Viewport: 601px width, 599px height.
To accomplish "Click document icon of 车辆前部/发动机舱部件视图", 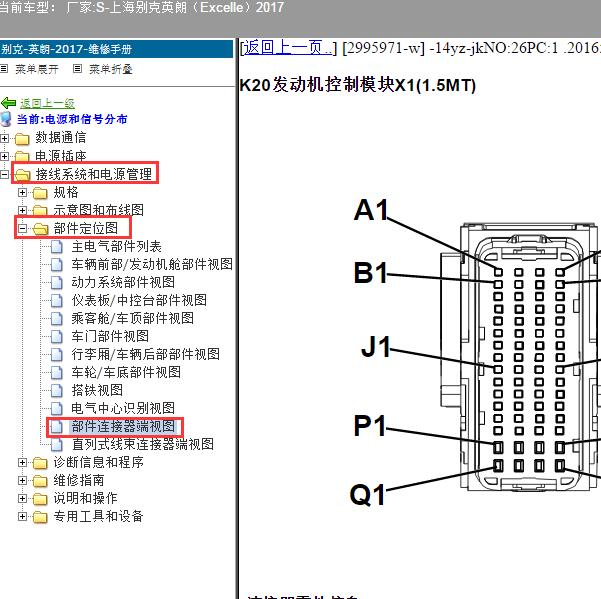I will (x=57, y=265).
